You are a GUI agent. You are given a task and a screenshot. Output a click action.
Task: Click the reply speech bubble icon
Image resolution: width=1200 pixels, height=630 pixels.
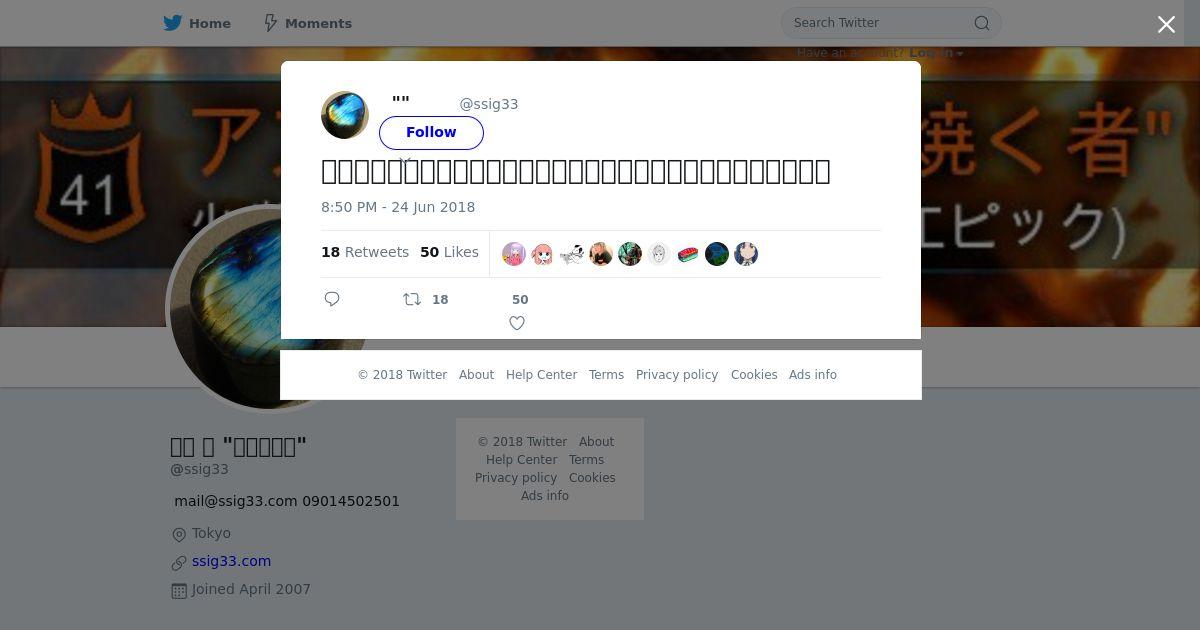click(x=333, y=299)
